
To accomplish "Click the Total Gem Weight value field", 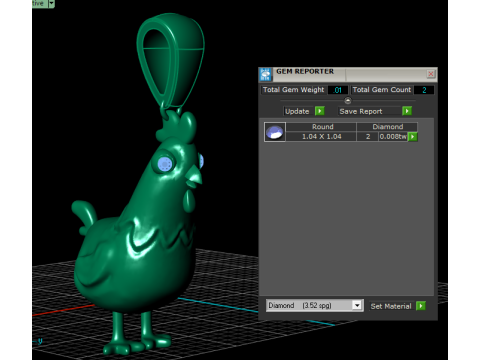I will point(338,90).
